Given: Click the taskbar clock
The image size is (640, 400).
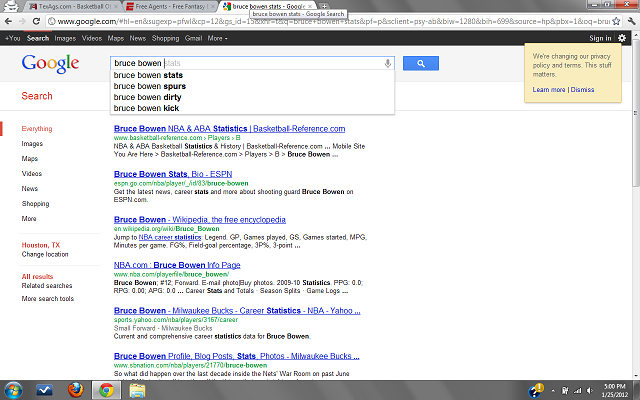Looking at the screenshot, I should [614, 391].
